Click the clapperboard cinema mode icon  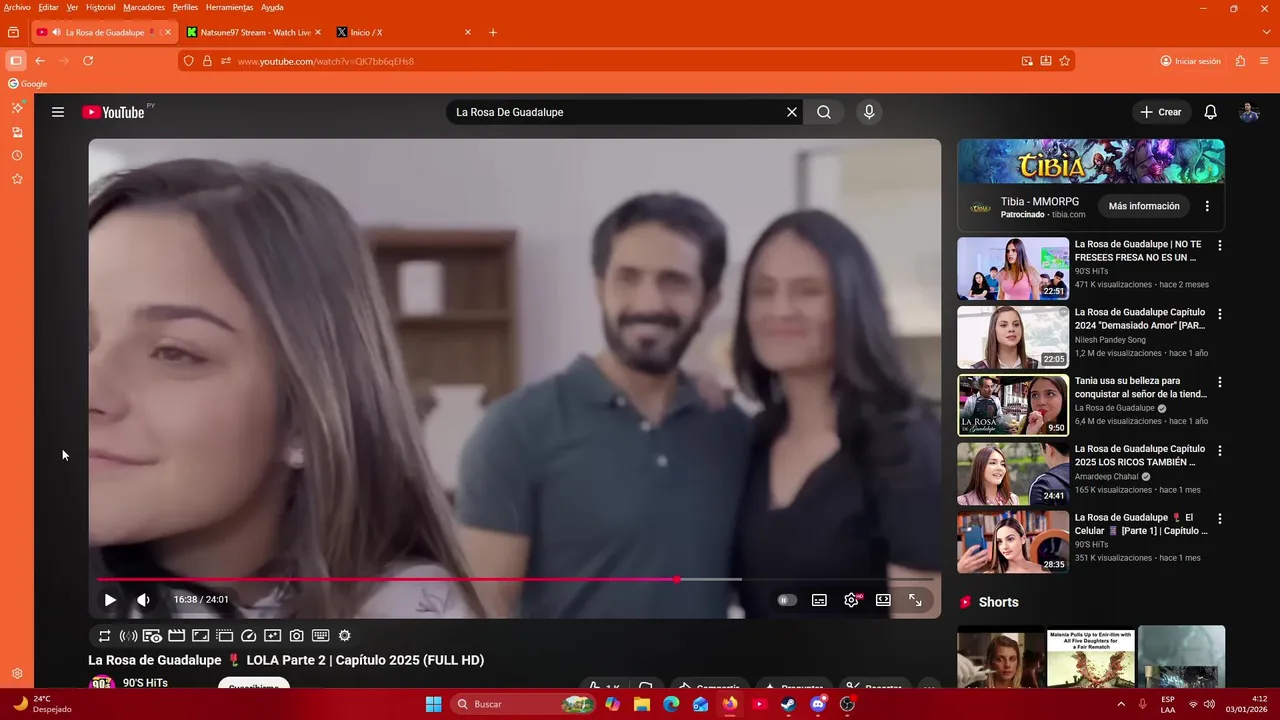click(x=176, y=635)
